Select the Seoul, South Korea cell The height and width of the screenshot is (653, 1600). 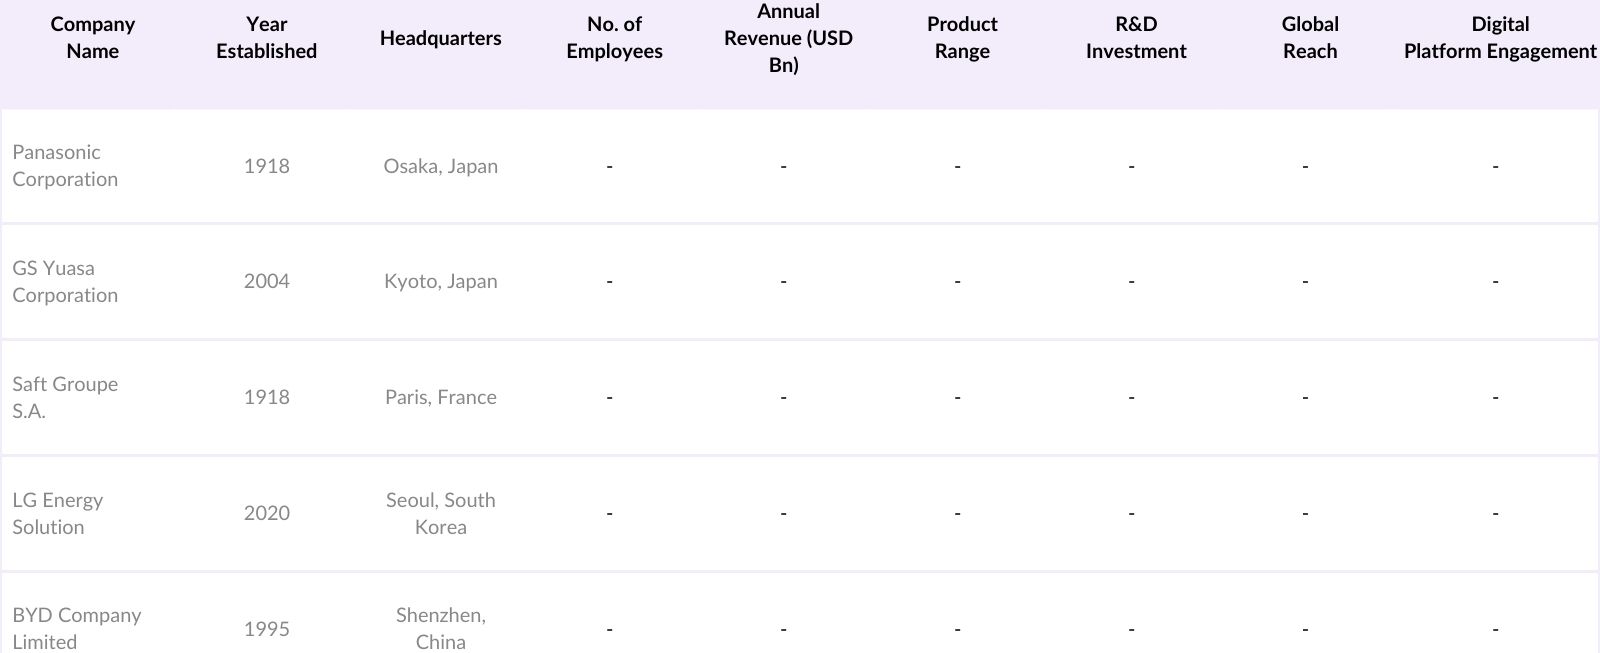click(x=440, y=514)
